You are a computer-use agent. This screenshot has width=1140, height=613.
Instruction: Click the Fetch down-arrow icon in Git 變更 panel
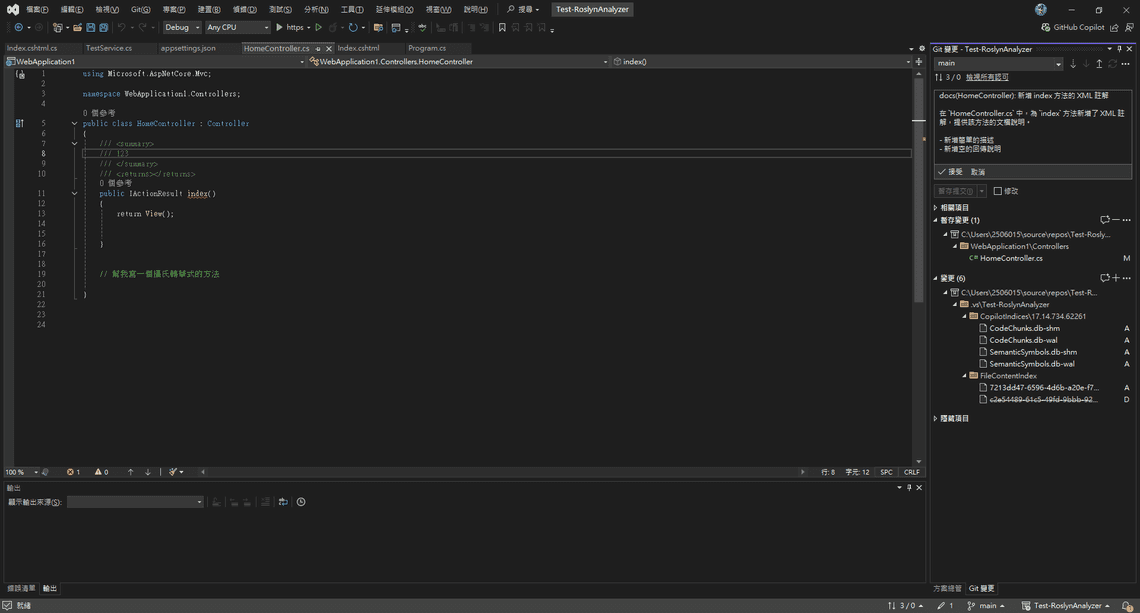pos(1074,63)
